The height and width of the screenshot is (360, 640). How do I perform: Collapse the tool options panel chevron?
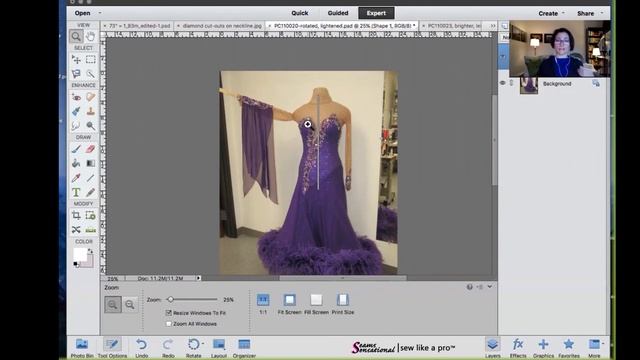(489, 287)
